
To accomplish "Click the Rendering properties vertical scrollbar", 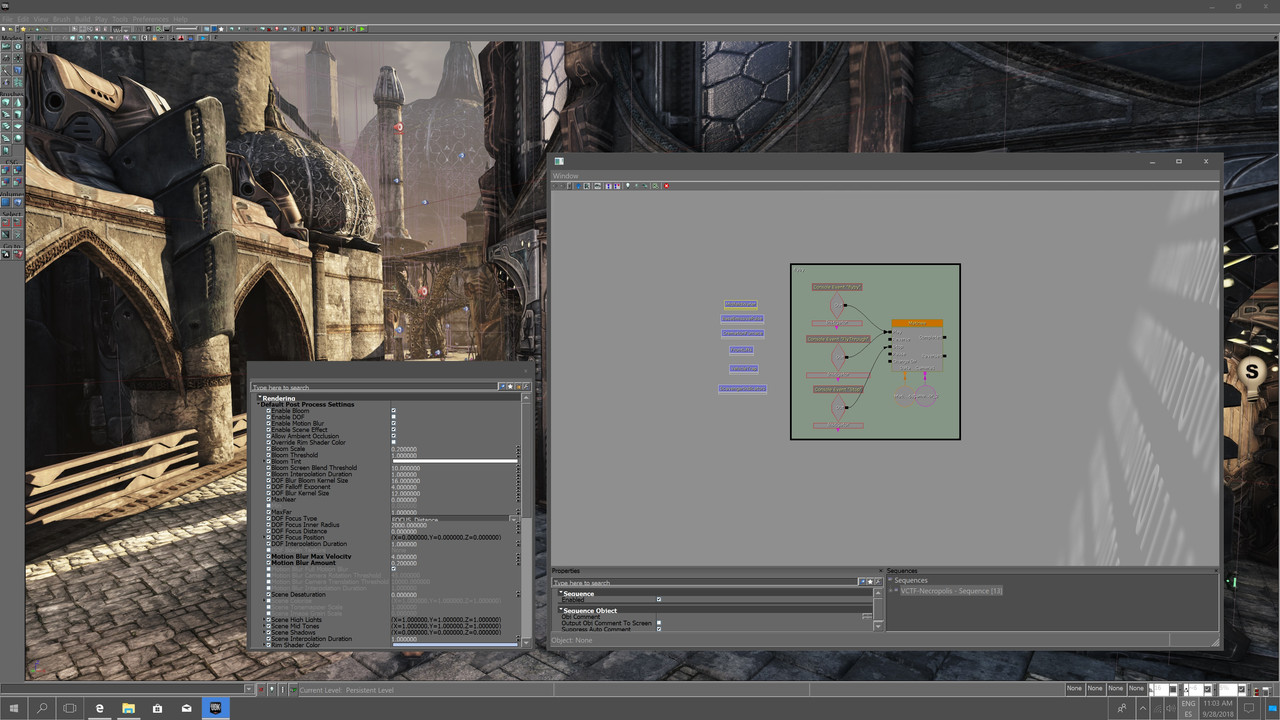I will 526,520.
